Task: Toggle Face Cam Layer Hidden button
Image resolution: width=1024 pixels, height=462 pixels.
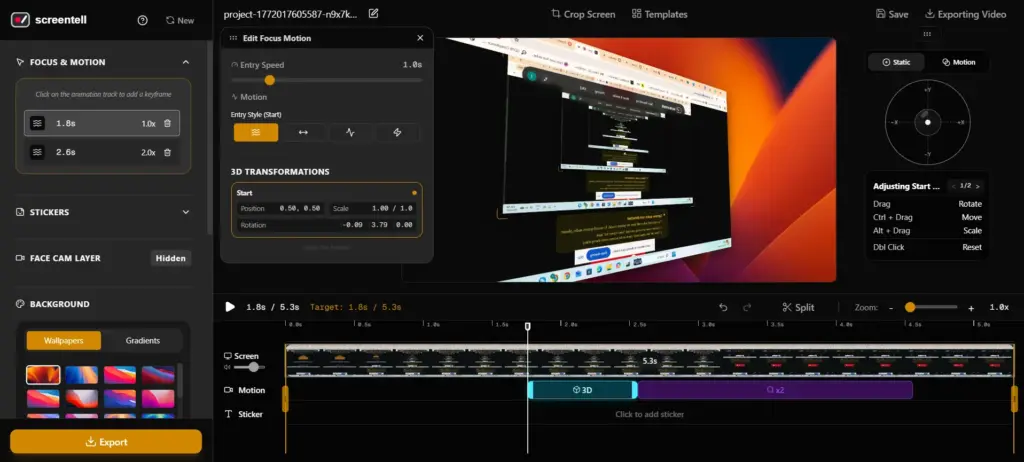Action: 170,258
